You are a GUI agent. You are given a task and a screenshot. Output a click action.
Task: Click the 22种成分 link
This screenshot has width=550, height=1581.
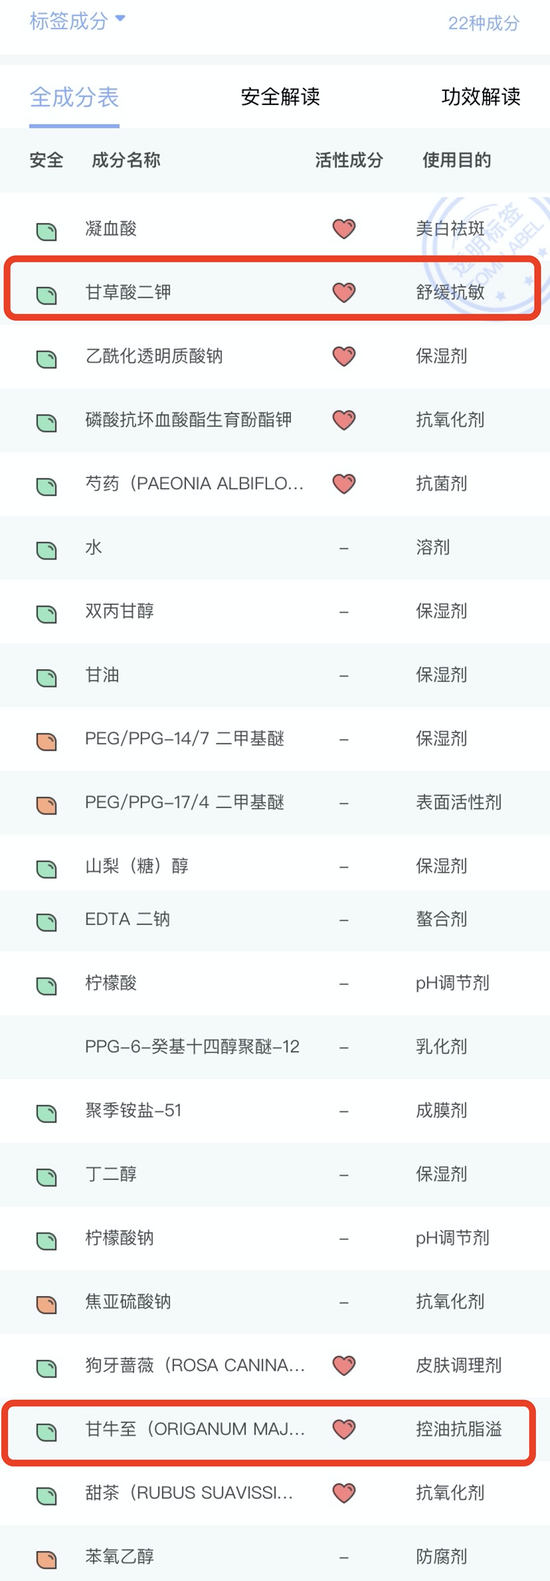[x=484, y=23]
